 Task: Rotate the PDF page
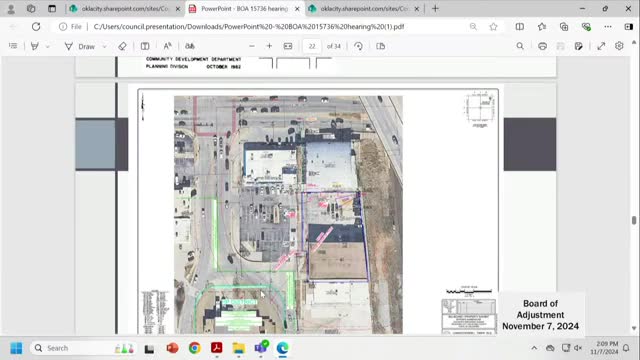point(358,46)
